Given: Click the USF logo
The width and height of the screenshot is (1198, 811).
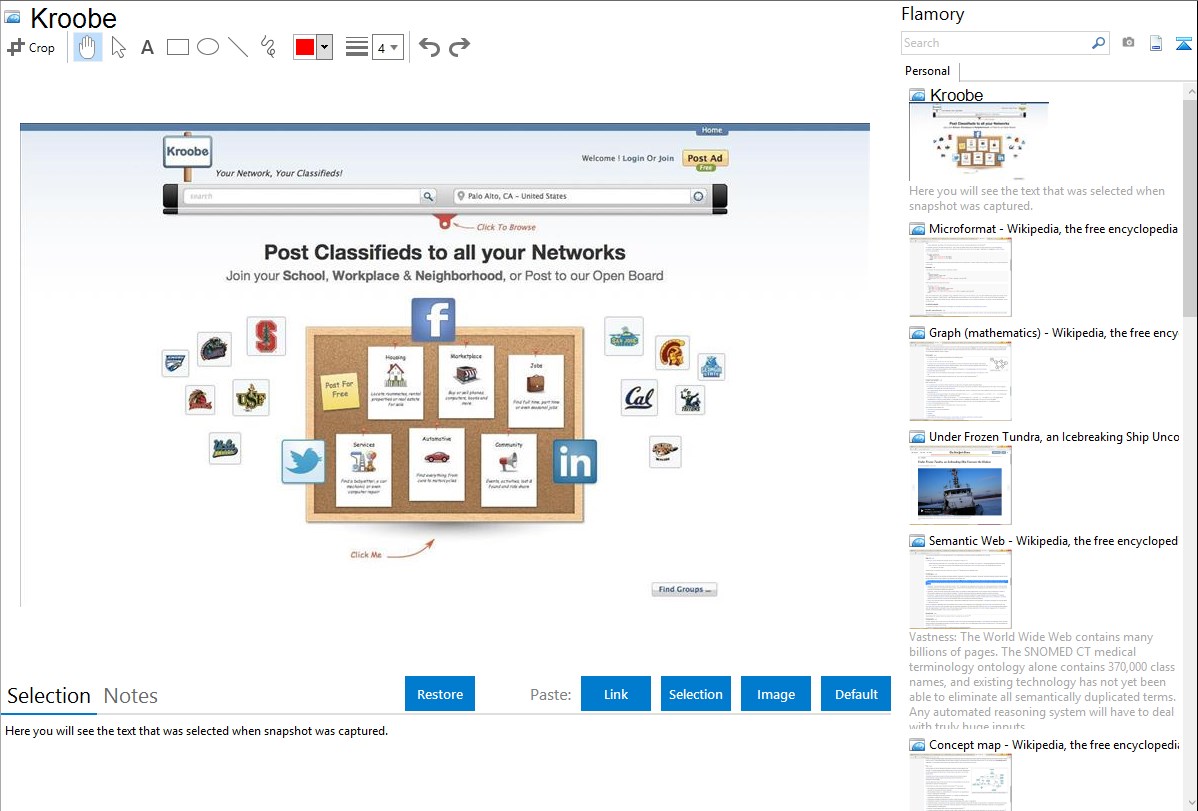Looking at the screenshot, I should [x=251, y=398].
